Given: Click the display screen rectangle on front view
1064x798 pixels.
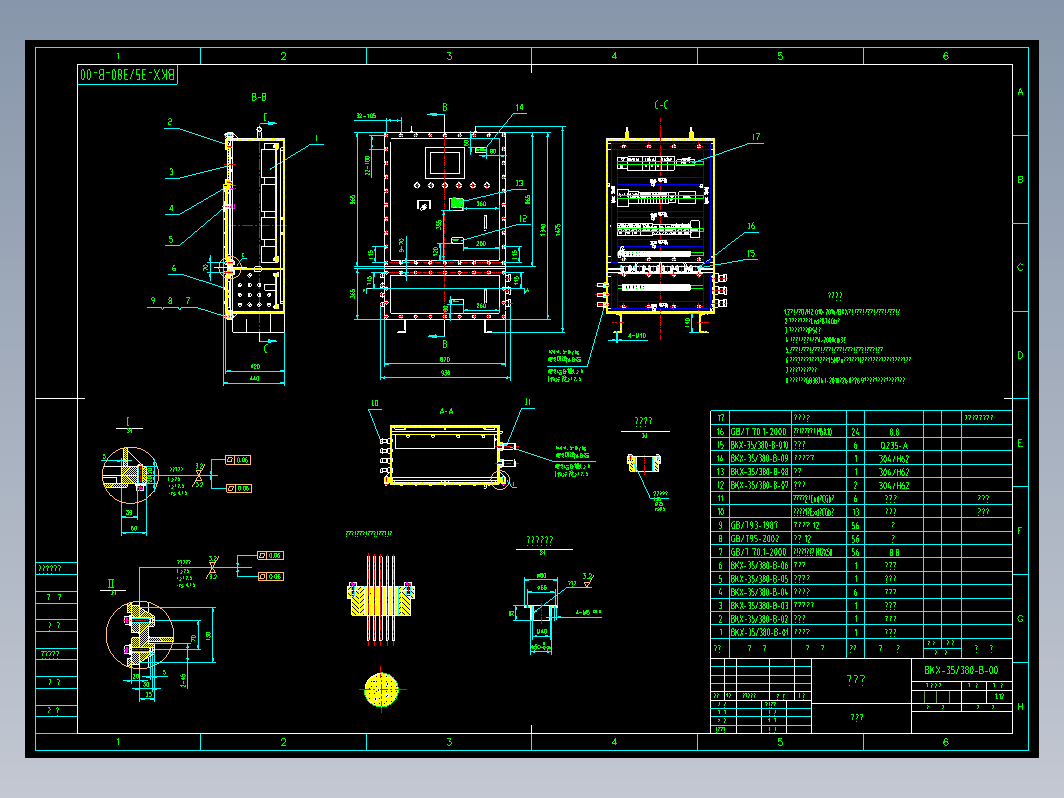Looking at the screenshot, I should pyautogui.click(x=445, y=163).
